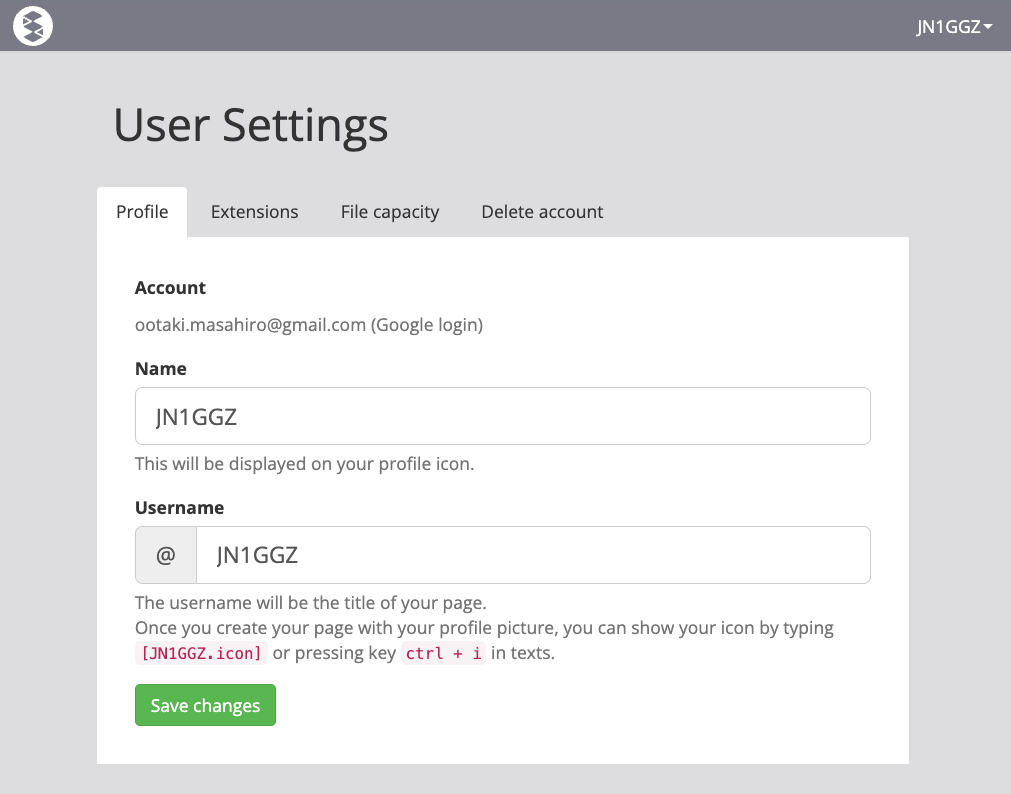This screenshot has height=794, width=1011.
Task: Go to the Delete account tab
Action: (x=542, y=212)
